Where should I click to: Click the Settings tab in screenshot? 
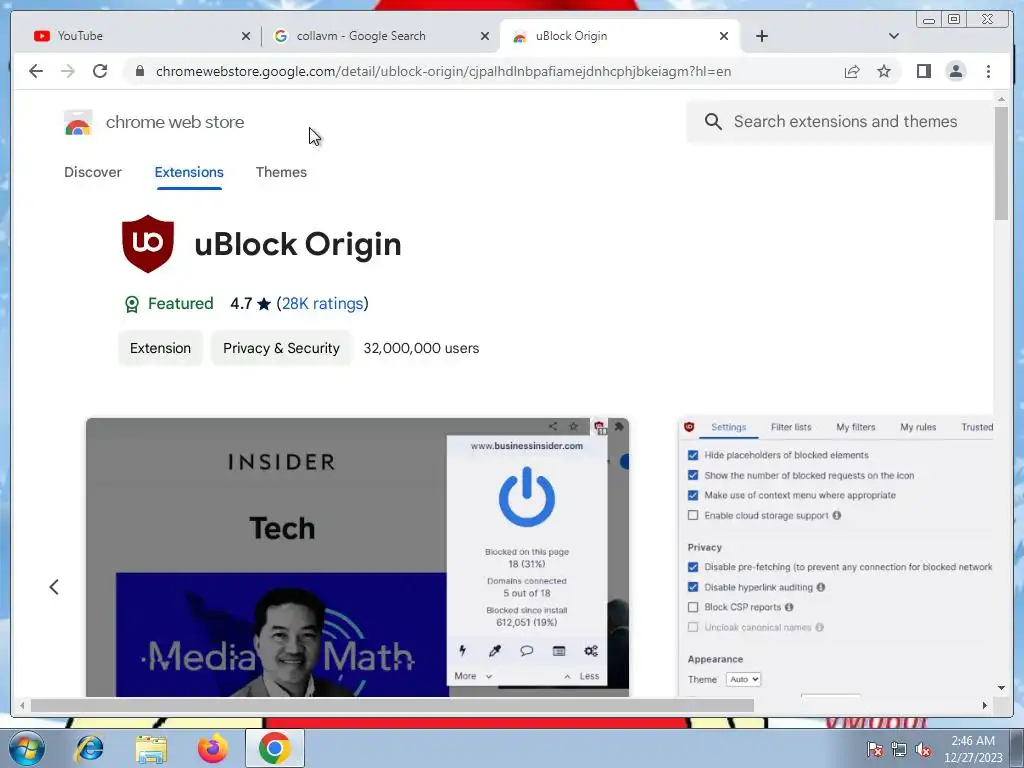pos(728,427)
